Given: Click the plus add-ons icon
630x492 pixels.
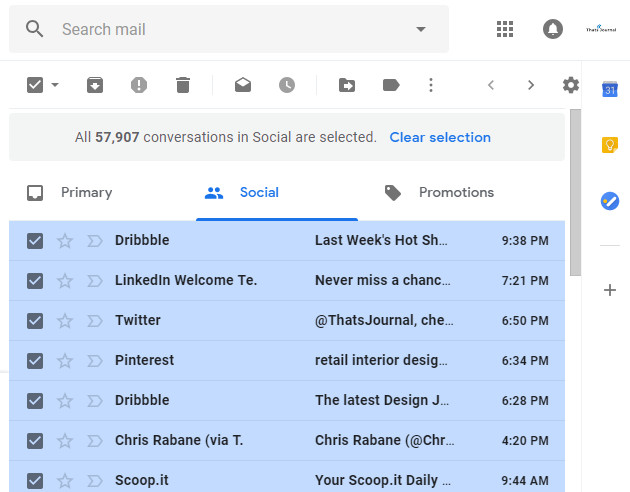Looking at the screenshot, I should (x=610, y=290).
